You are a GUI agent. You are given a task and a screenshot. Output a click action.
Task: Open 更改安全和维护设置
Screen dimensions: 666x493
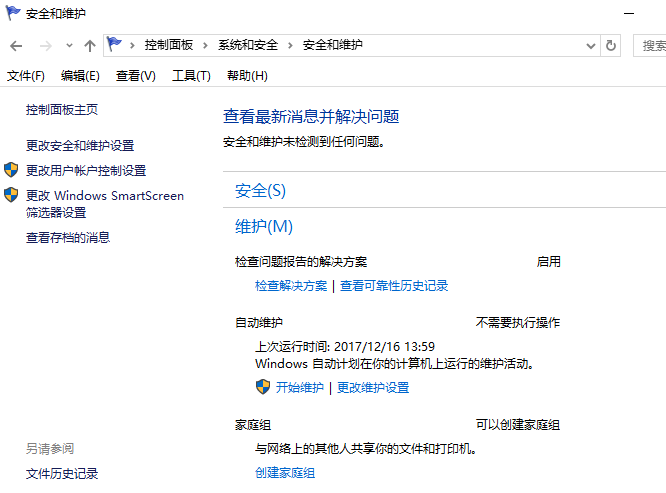[80, 146]
